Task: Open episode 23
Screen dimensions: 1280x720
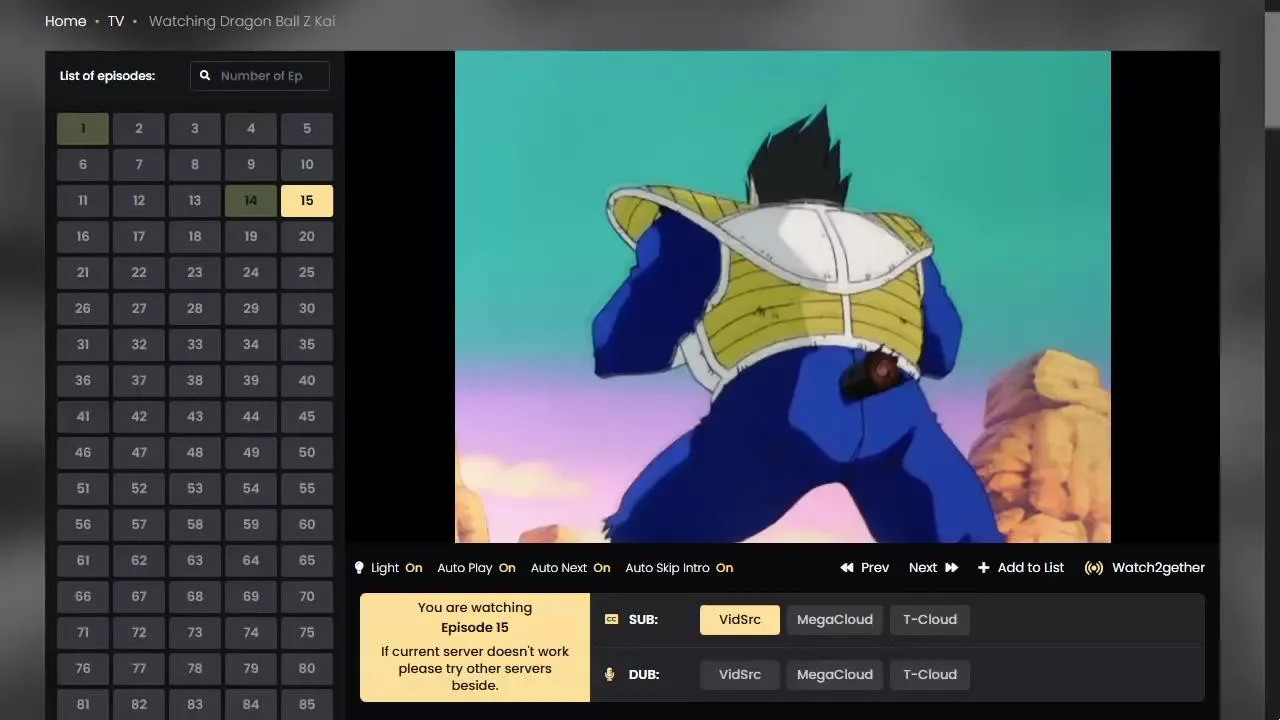Action: click(195, 273)
